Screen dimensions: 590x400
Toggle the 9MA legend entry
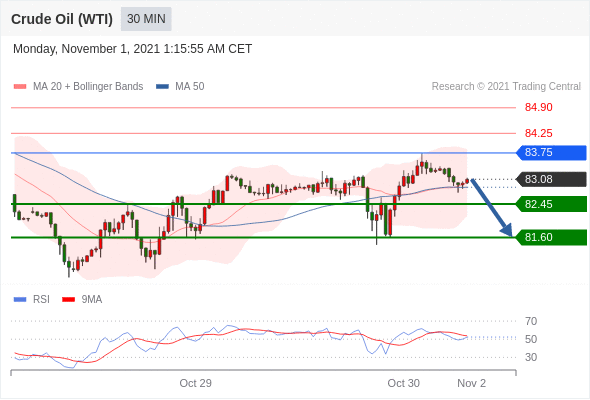(x=82, y=300)
